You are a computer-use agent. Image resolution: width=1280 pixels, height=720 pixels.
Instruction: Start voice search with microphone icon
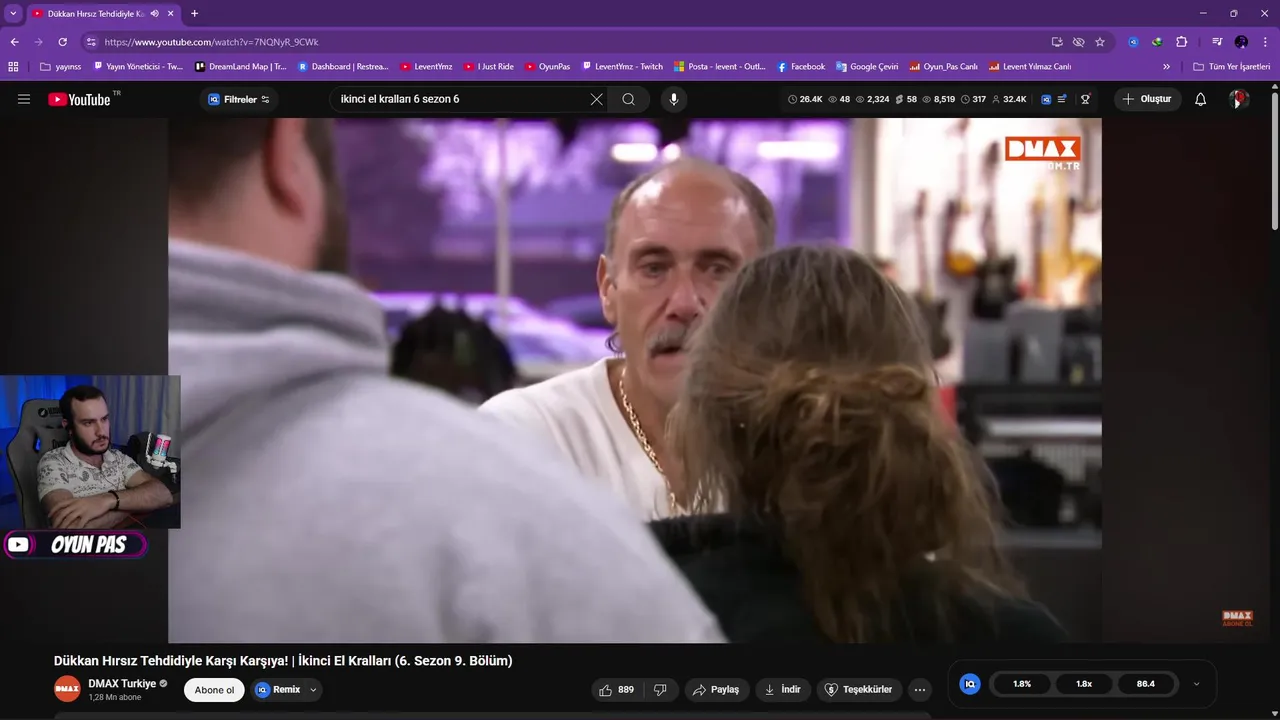pyautogui.click(x=673, y=99)
